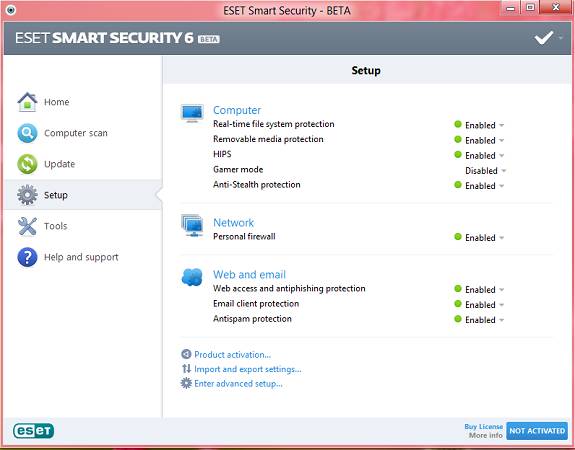Open the Network settings heading link

234,223
